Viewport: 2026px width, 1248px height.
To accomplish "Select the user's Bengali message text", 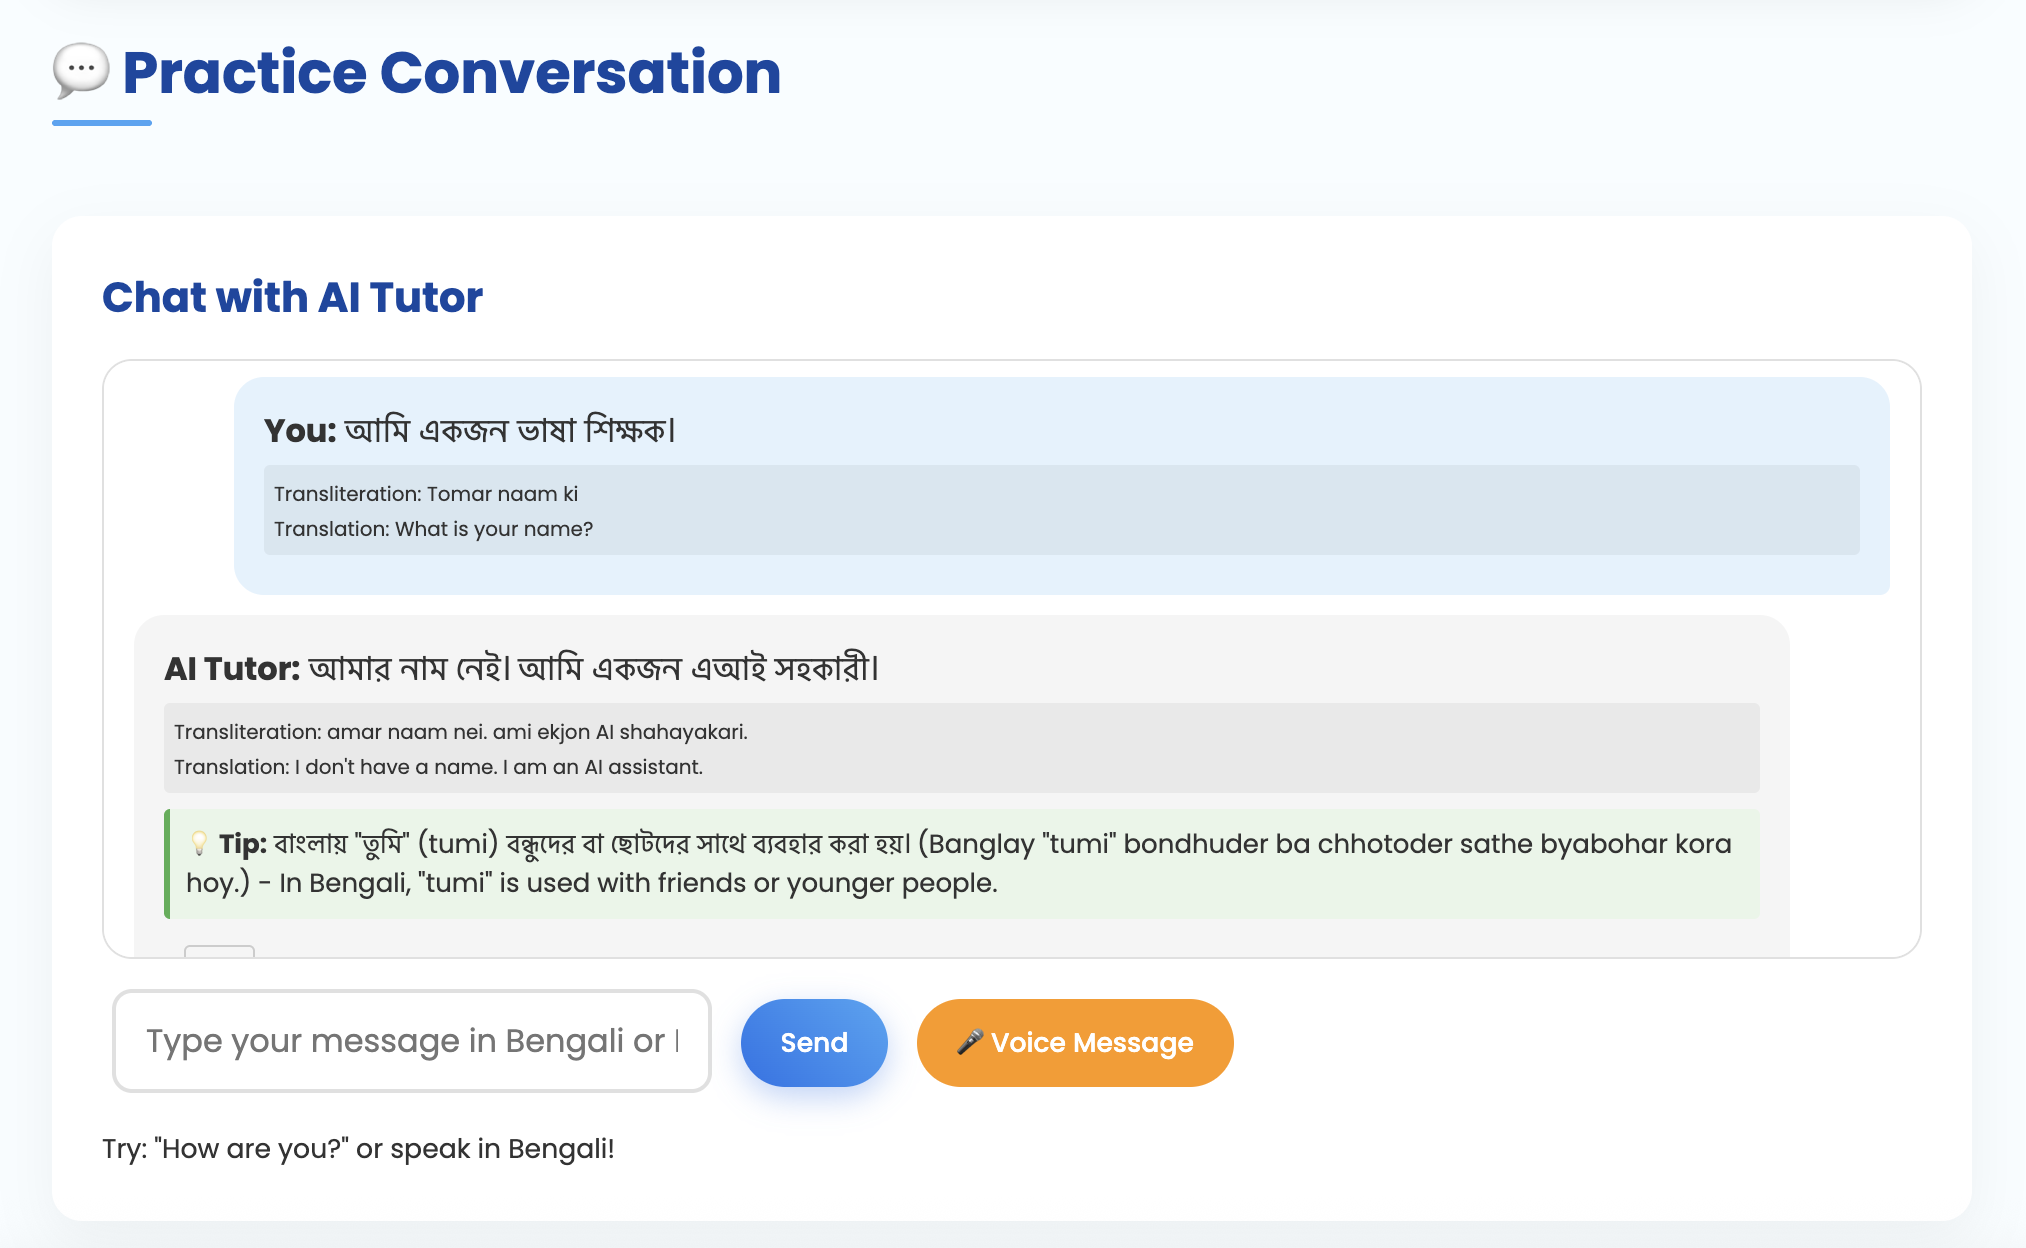I will tap(510, 430).
